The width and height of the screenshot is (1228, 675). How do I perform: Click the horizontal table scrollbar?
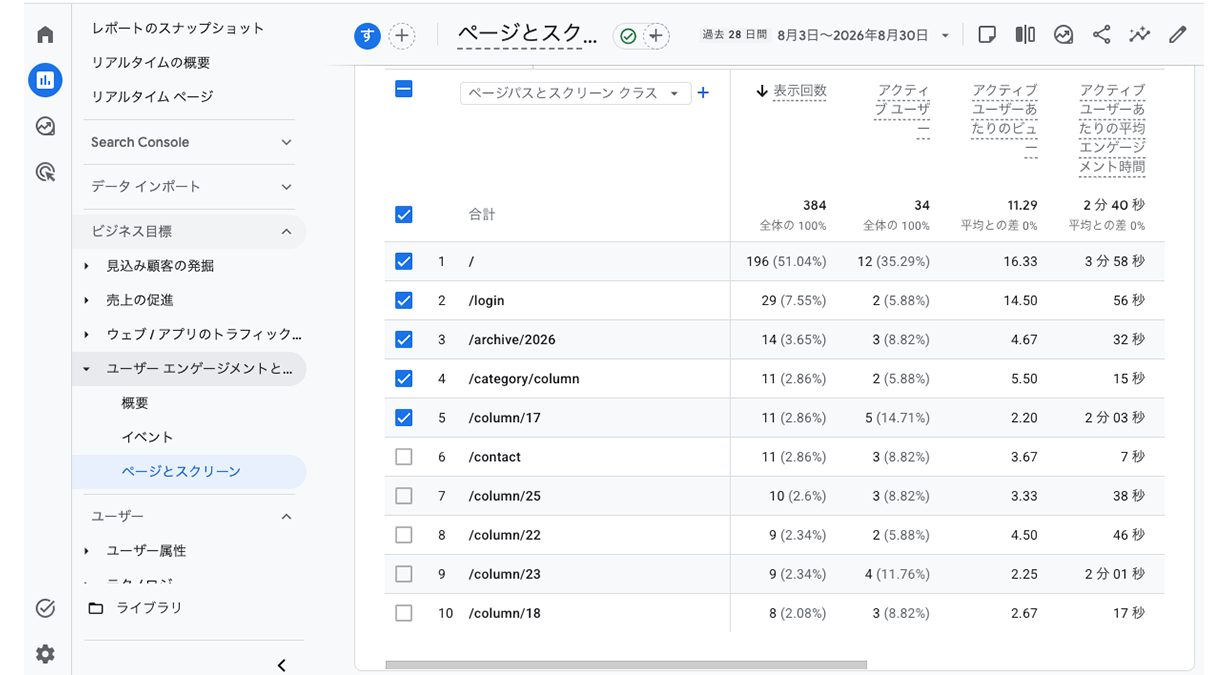[626, 664]
